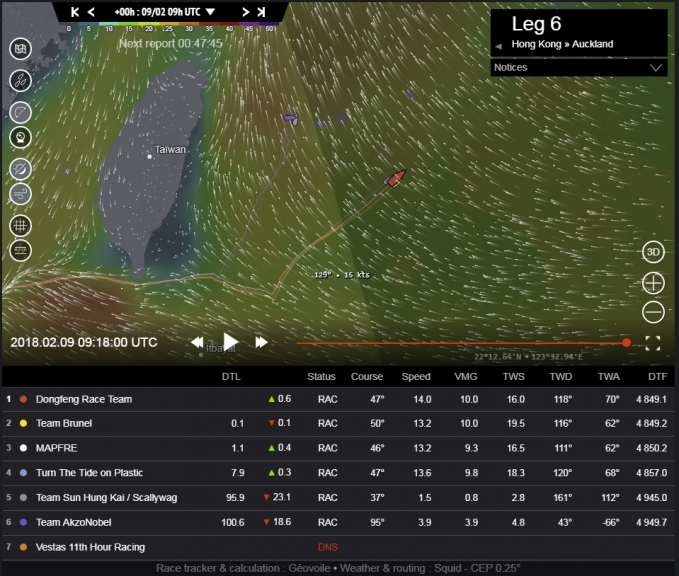This screenshot has width=679, height=576.
Task: Open the folded map view icon
Action: pos(20,49)
